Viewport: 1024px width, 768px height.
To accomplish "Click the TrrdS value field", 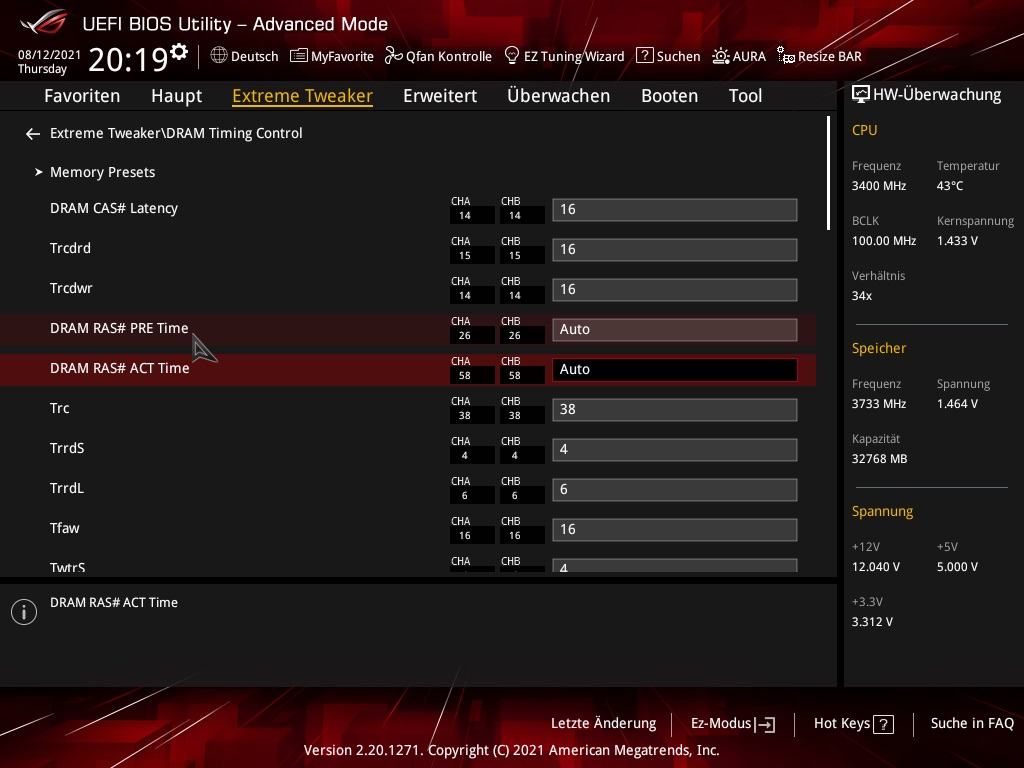I will tap(675, 449).
